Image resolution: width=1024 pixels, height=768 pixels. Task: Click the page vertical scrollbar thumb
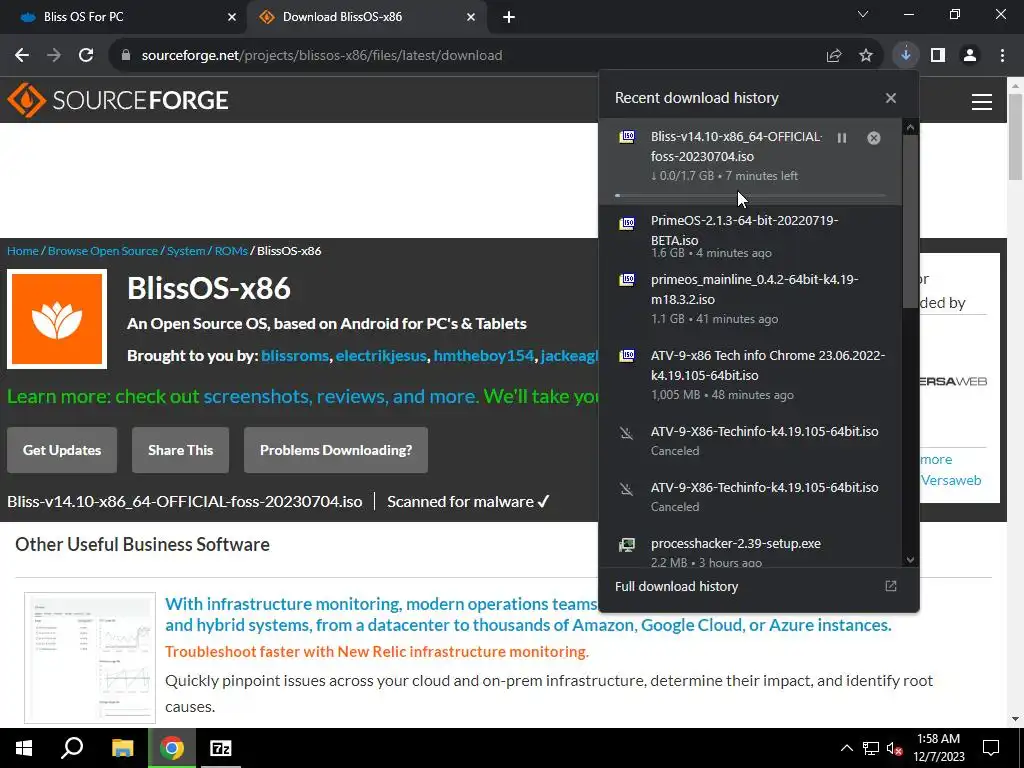click(x=1015, y=136)
